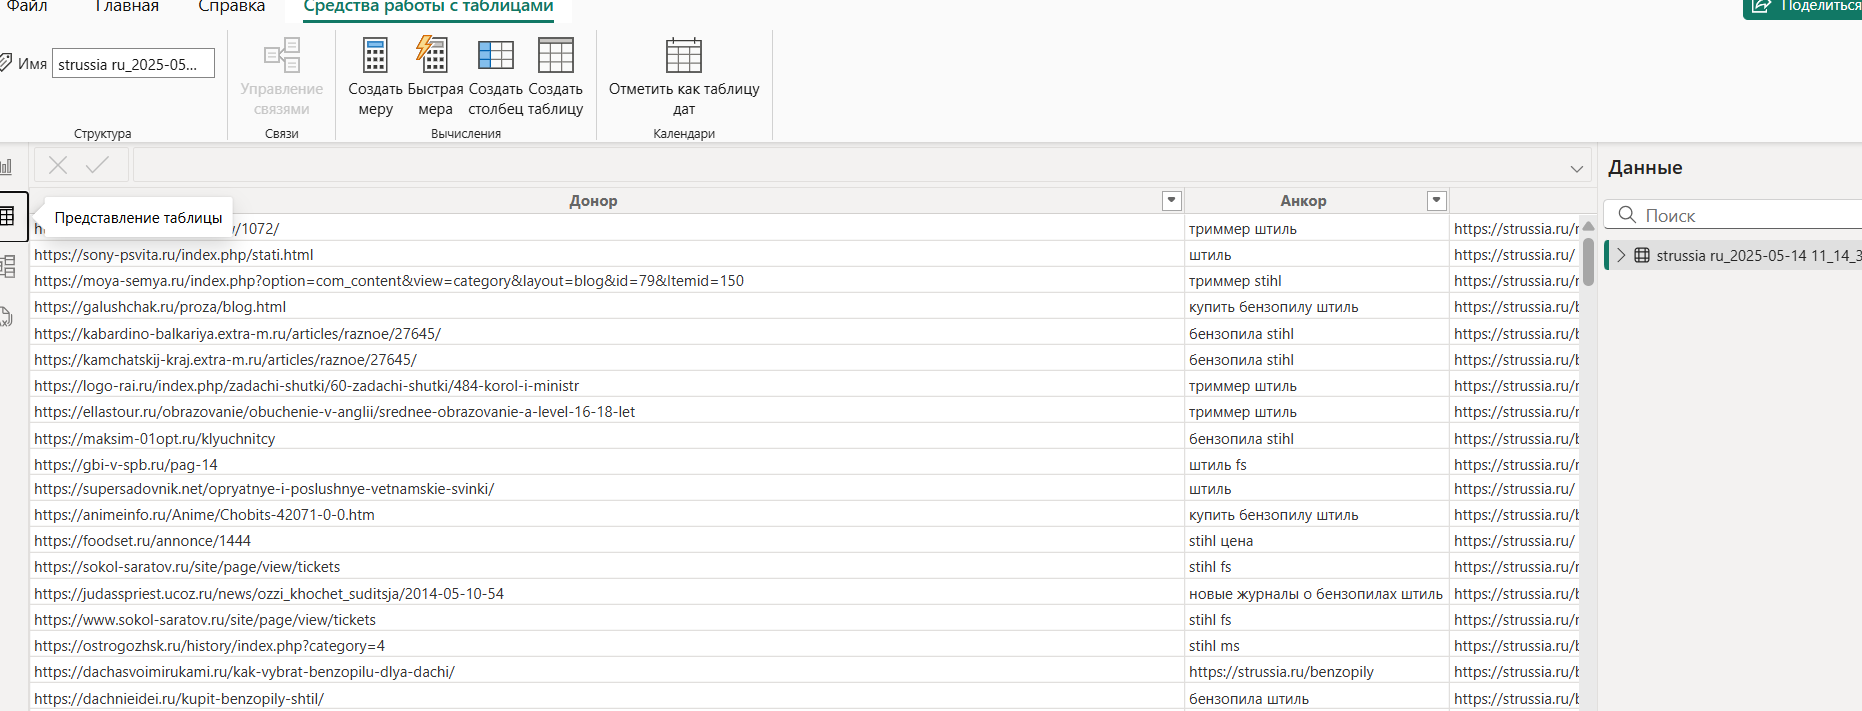Open model view from left sidebar
Viewport: 1862px width, 711px height.
point(8,266)
